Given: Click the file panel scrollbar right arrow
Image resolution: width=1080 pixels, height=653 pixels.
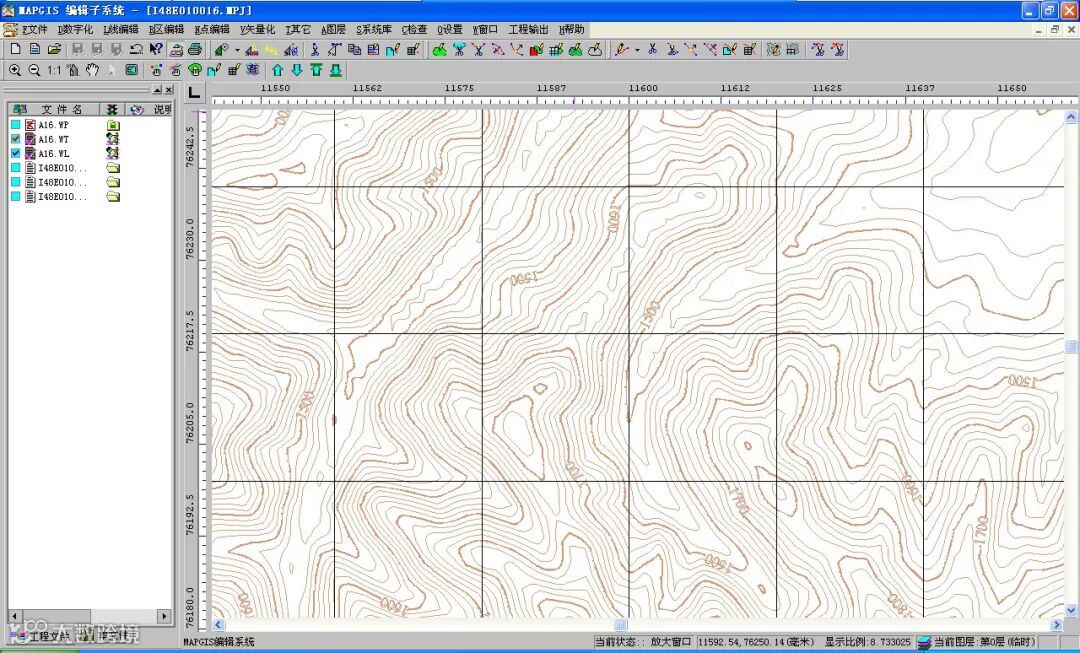Looking at the screenshot, I should (x=164, y=616).
